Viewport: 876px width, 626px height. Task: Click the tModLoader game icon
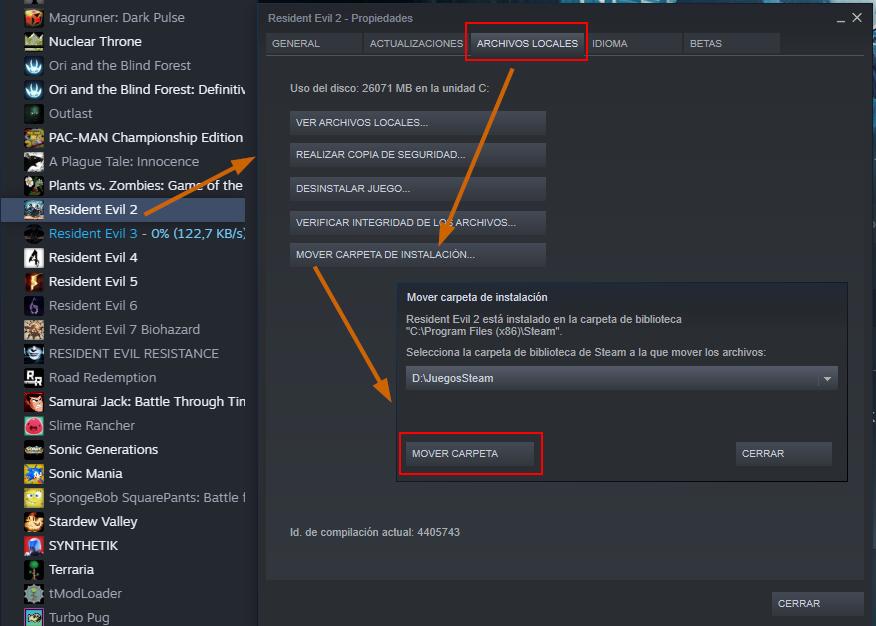(34, 594)
